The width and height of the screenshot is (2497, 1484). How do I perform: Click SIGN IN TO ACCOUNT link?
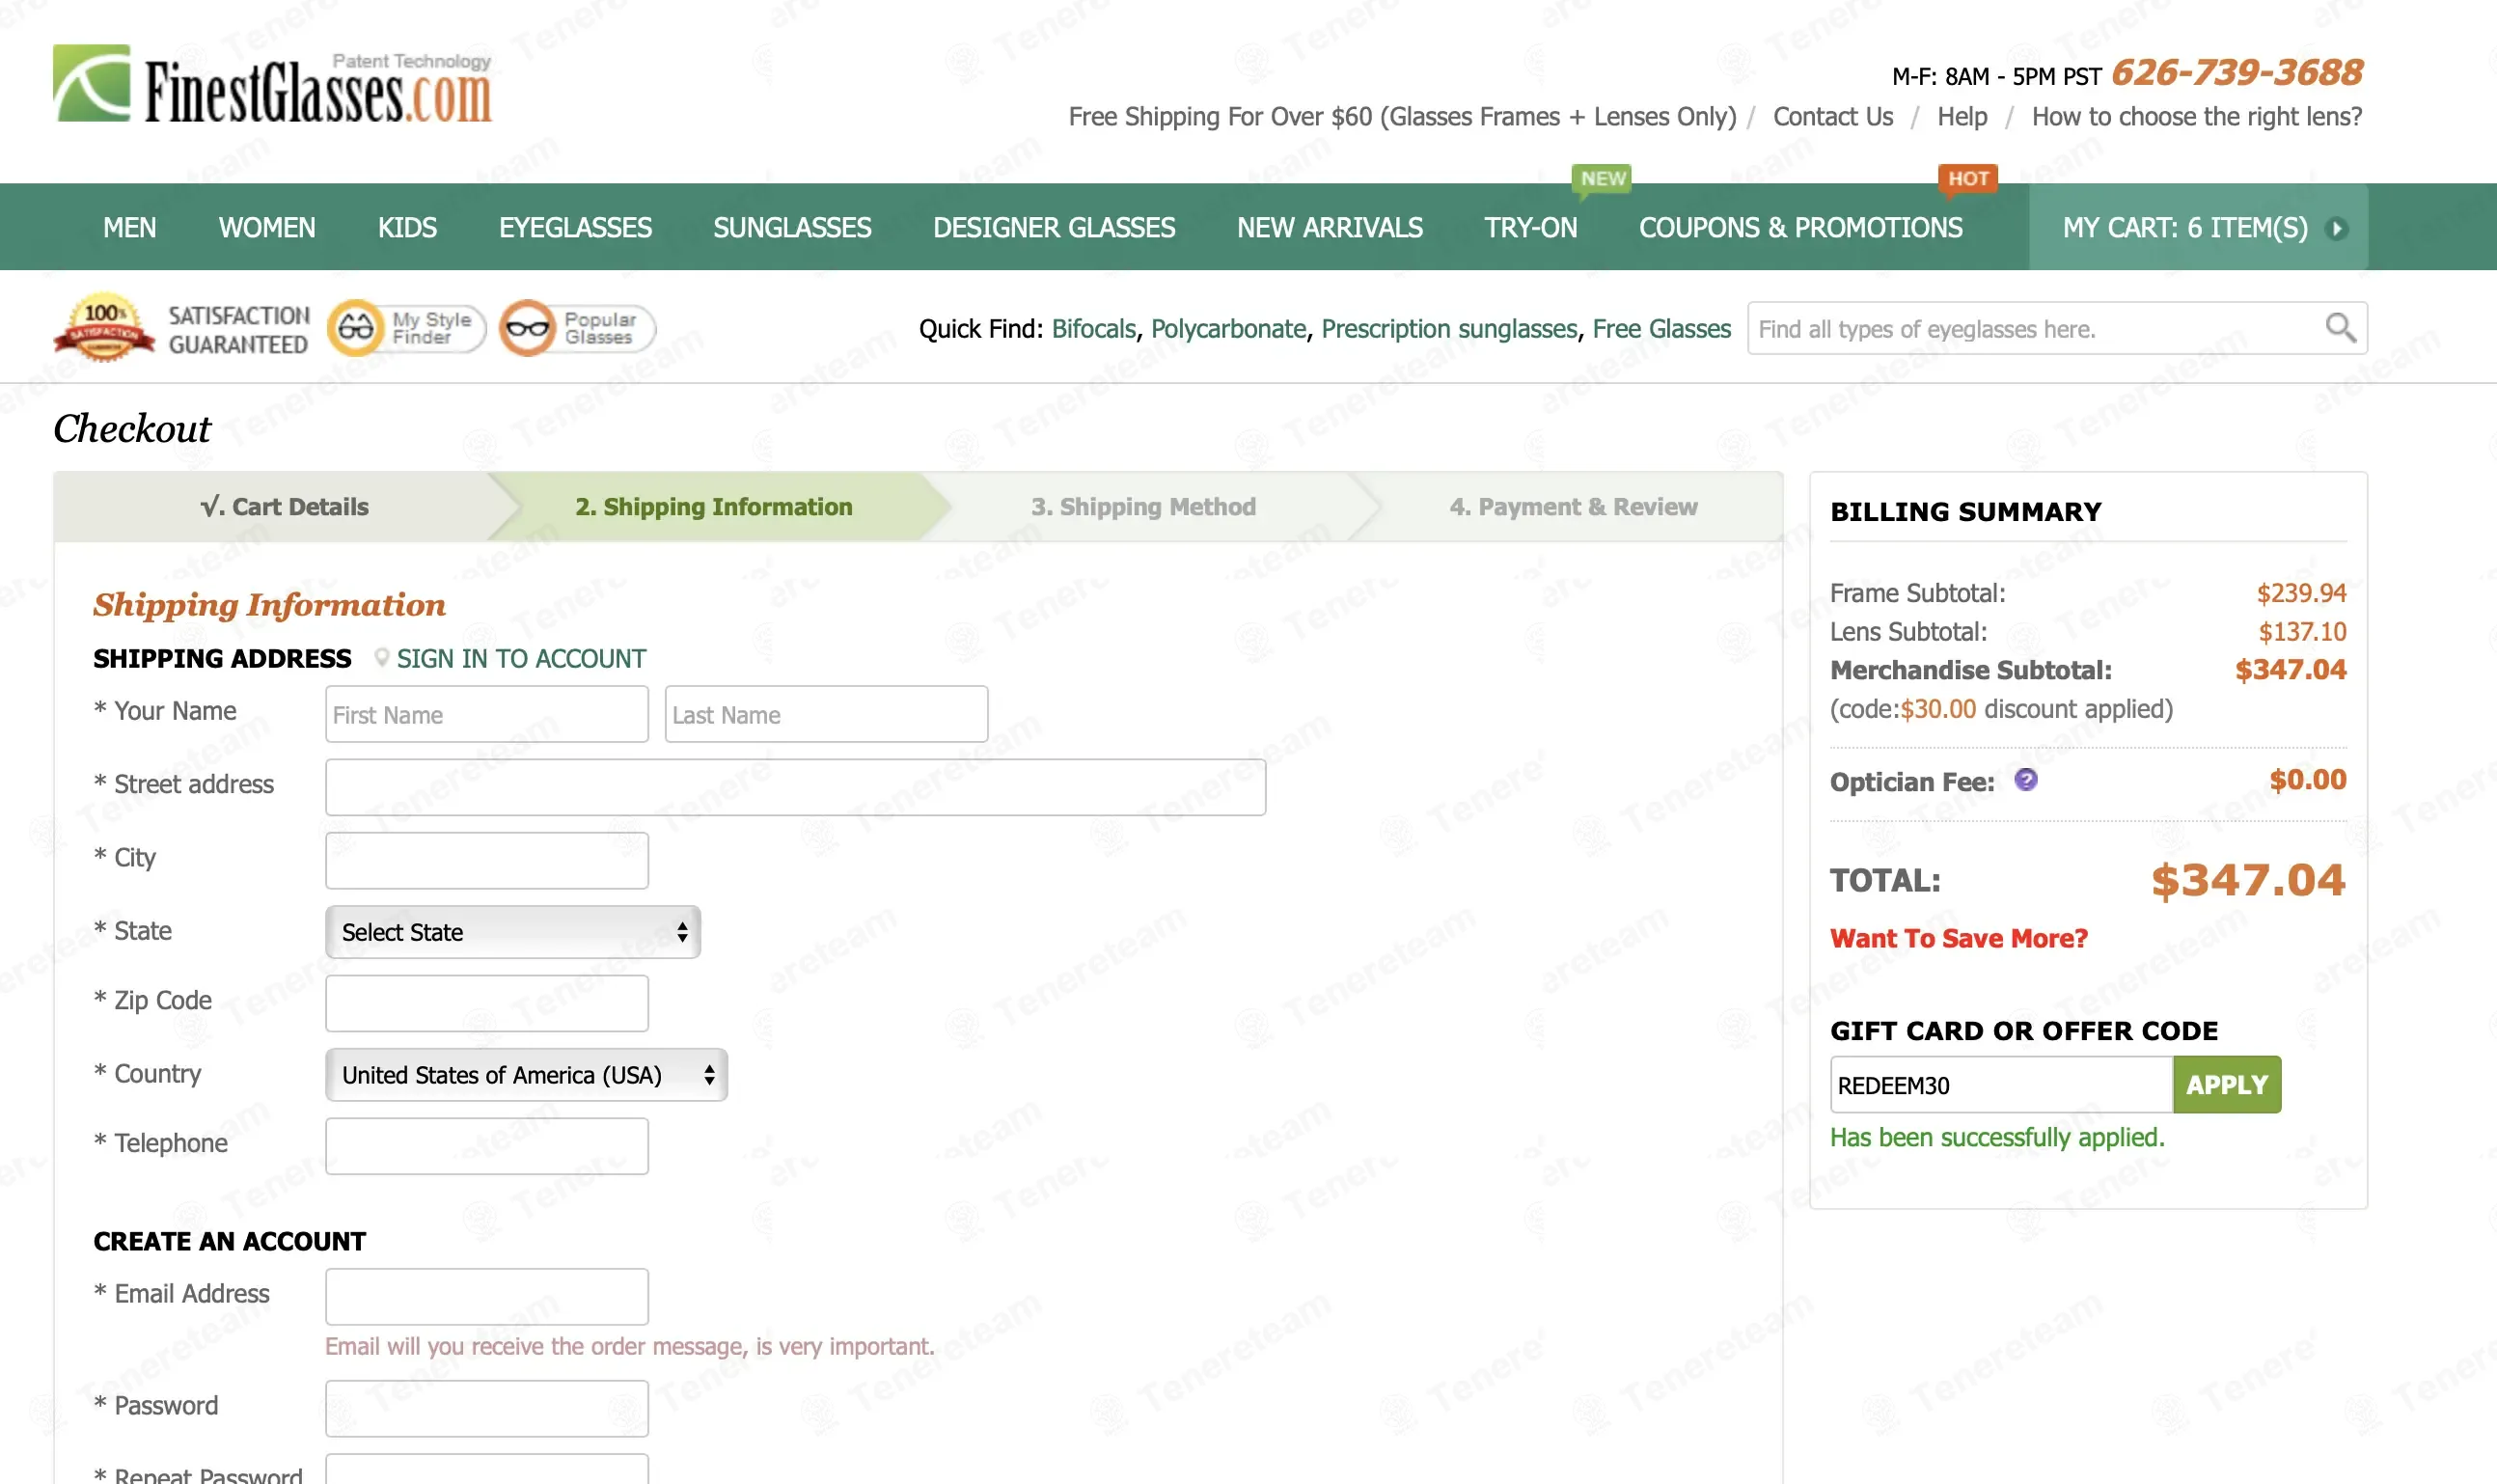tap(521, 659)
